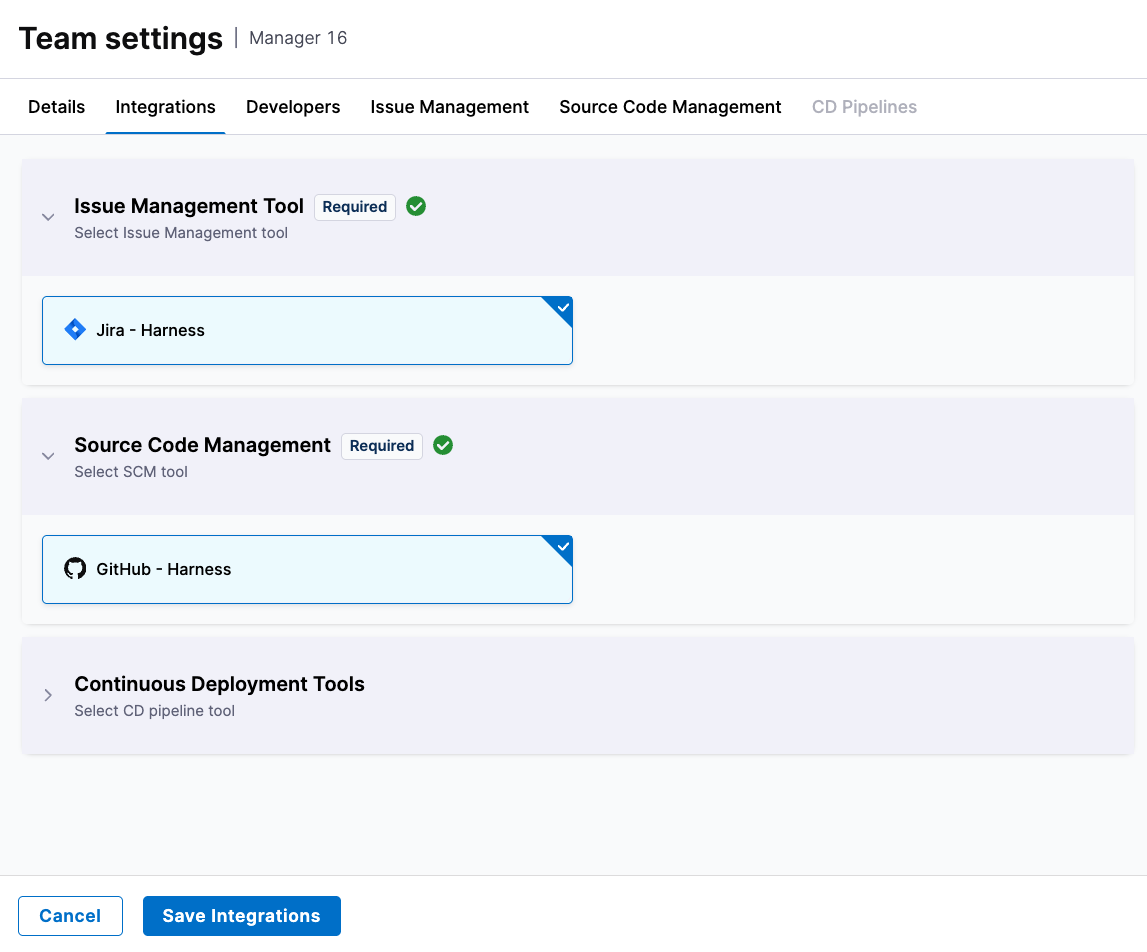Click green checkmark beside Issue Management Tool
The height and width of the screenshot is (952, 1147).
417,207
